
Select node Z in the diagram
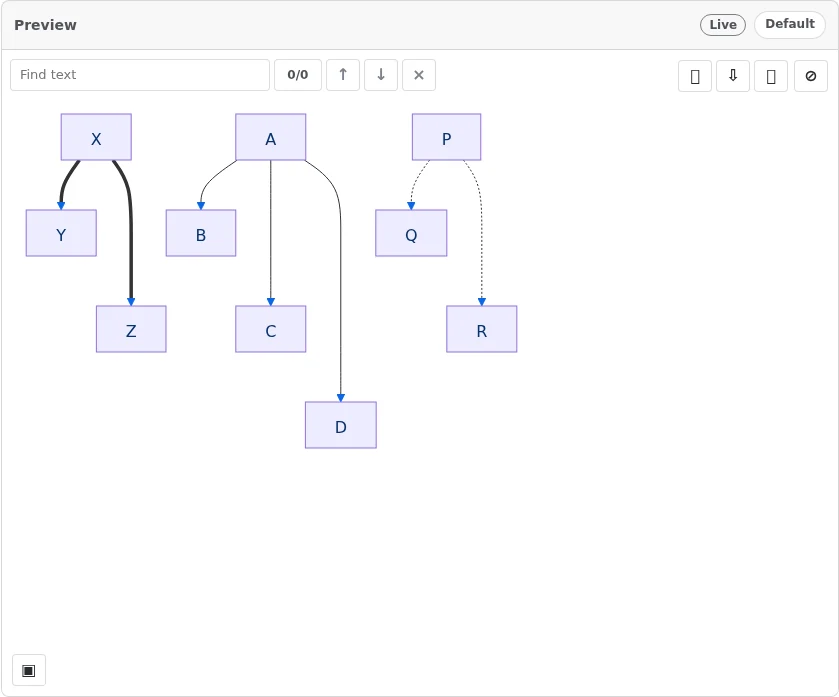click(x=131, y=329)
